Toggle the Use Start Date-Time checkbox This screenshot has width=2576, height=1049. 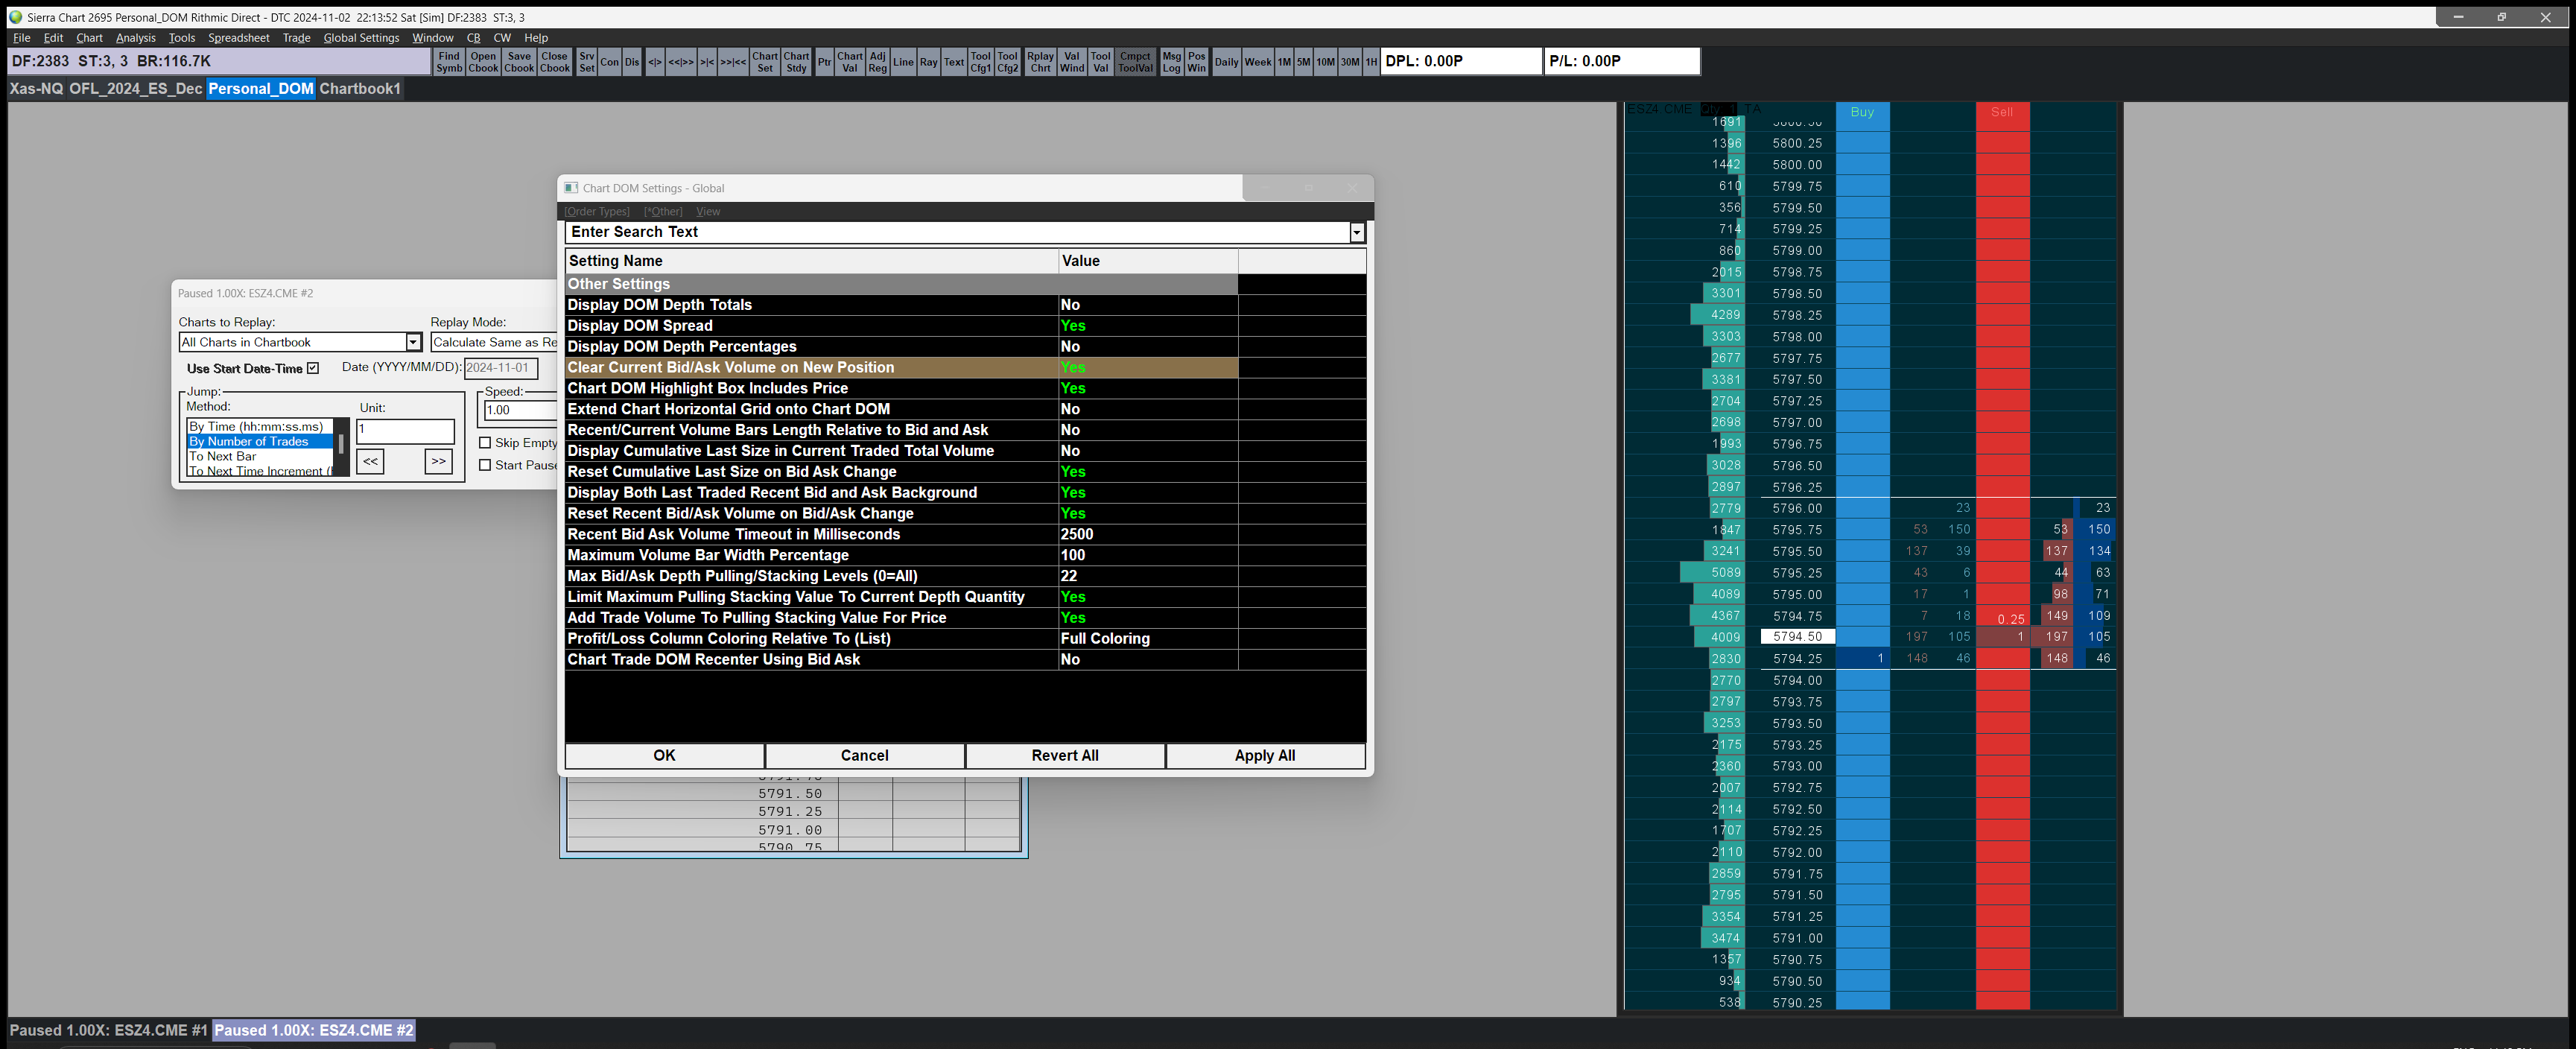pyautogui.click(x=313, y=368)
